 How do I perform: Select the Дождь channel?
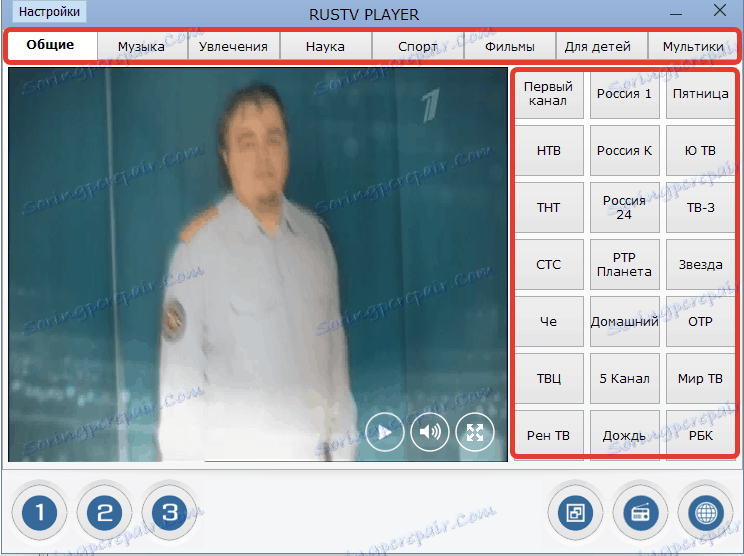624,434
